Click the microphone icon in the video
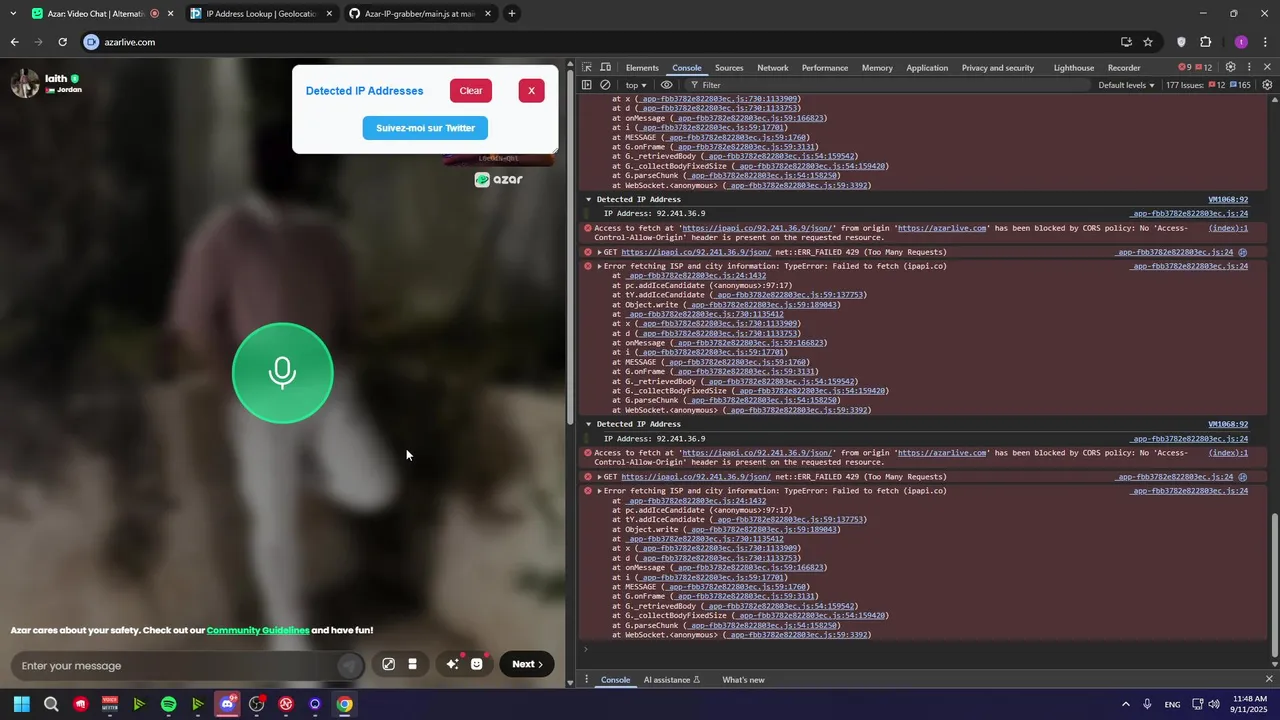 pos(282,373)
